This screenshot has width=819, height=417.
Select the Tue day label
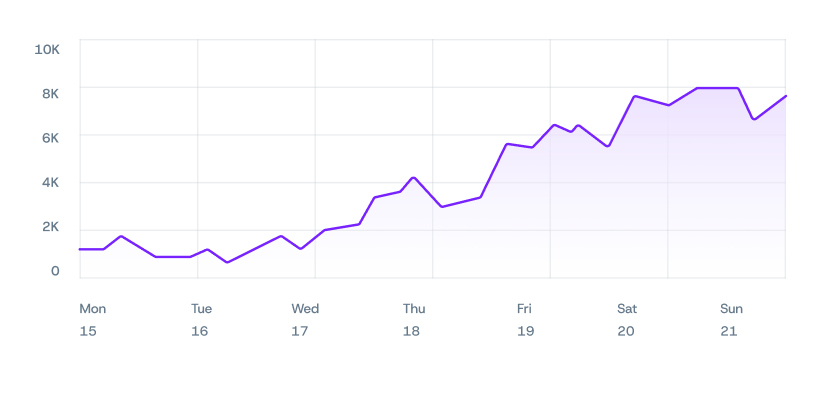click(201, 309)
